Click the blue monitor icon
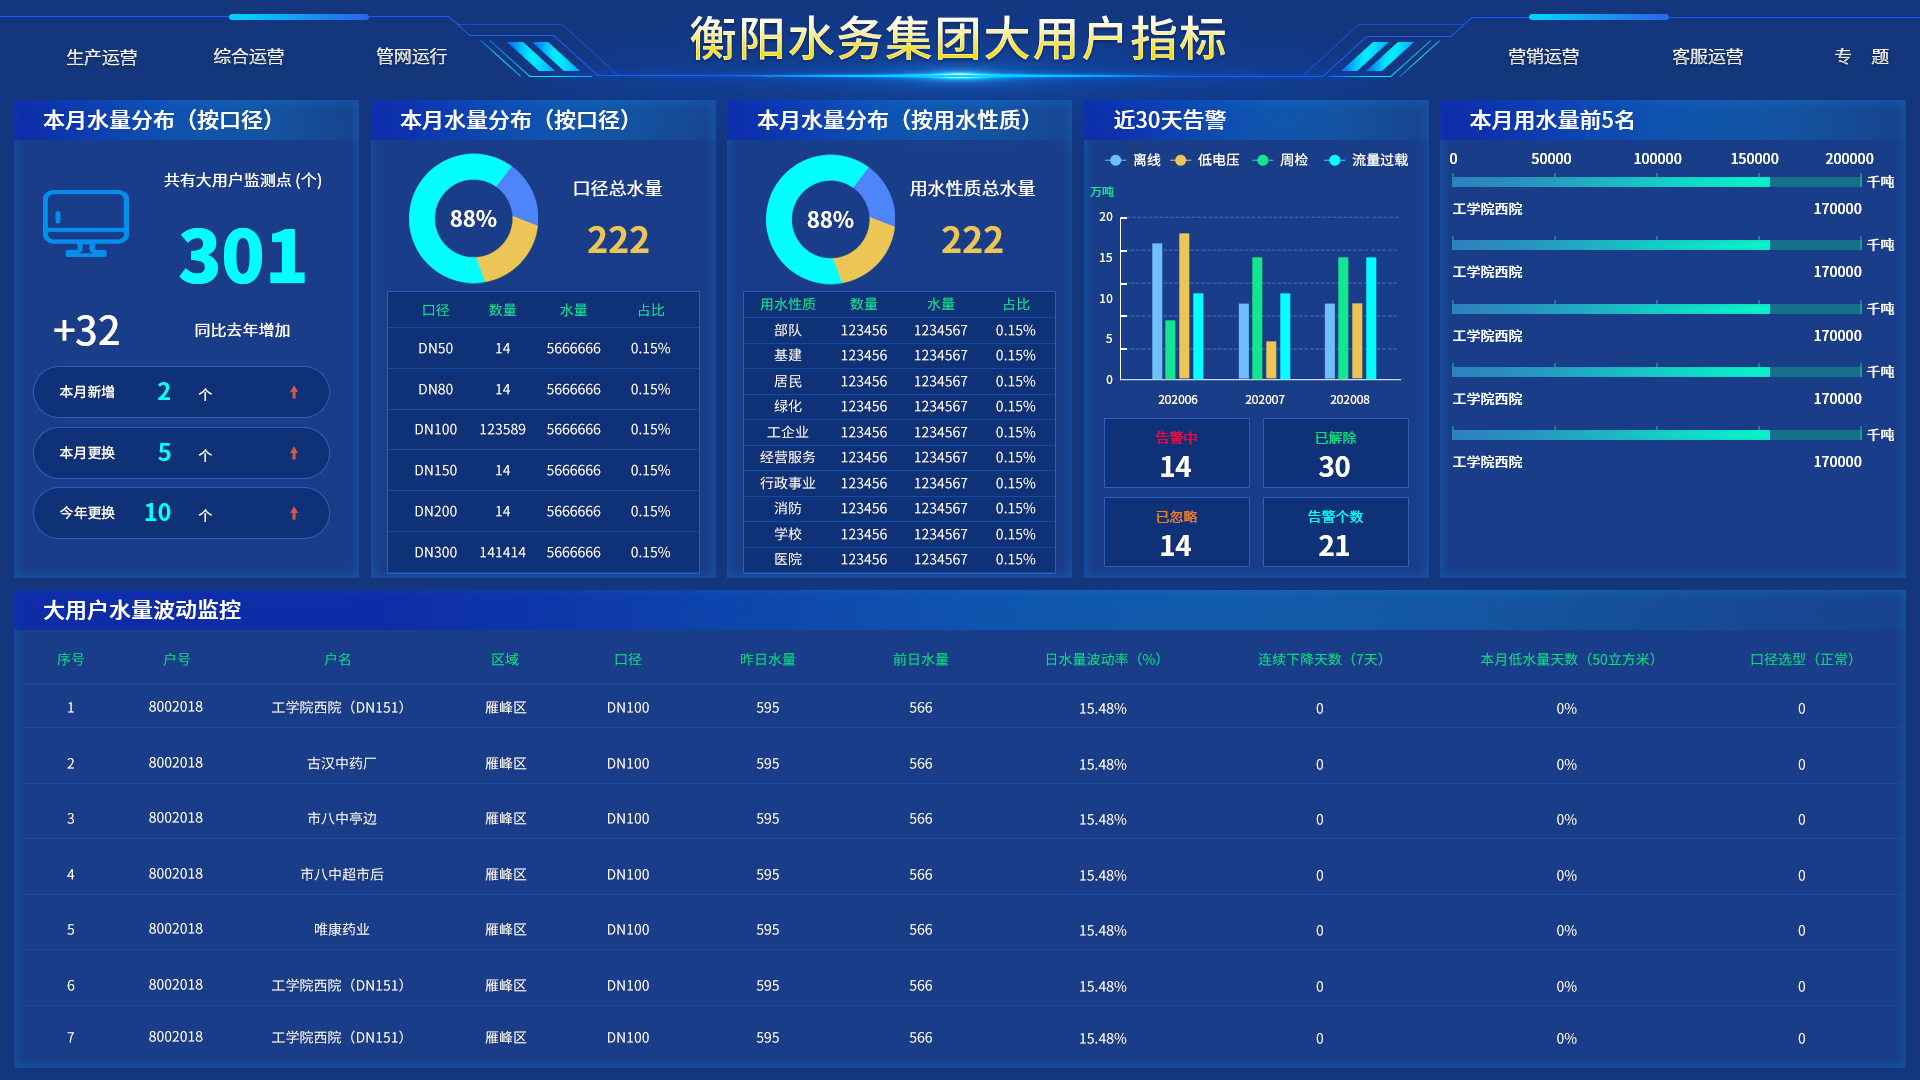Image resolution: width=1920 pixels, height=1080 pixels. click(x=86, y=222)
